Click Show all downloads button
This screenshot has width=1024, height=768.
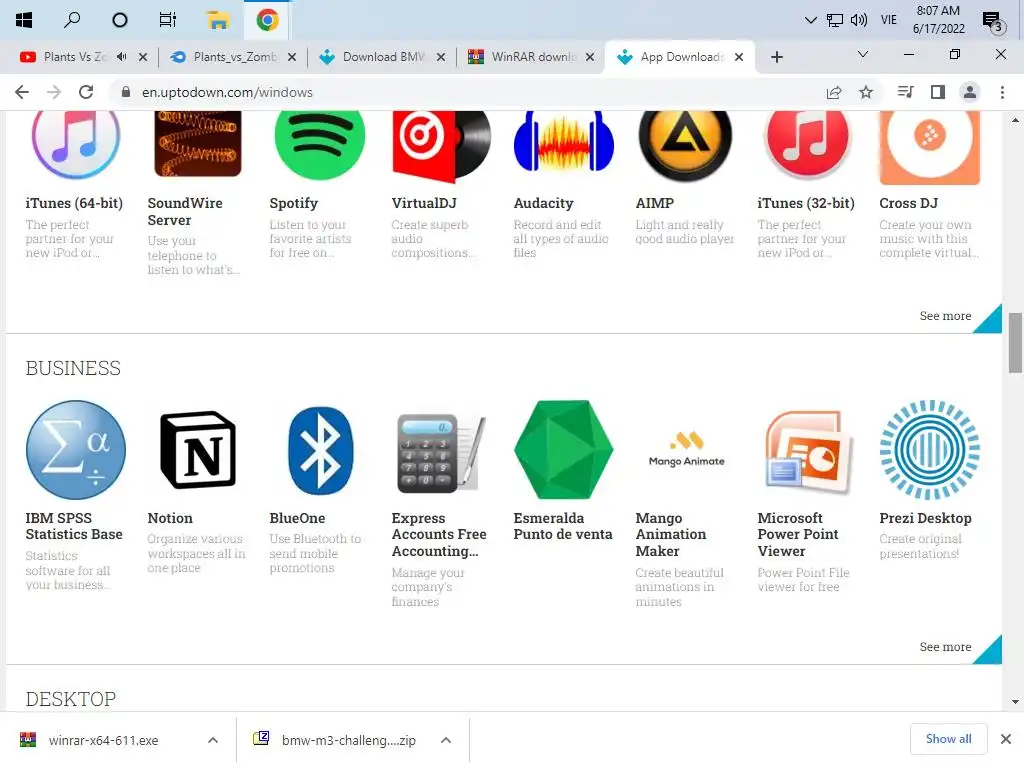[x=948, y=739]
